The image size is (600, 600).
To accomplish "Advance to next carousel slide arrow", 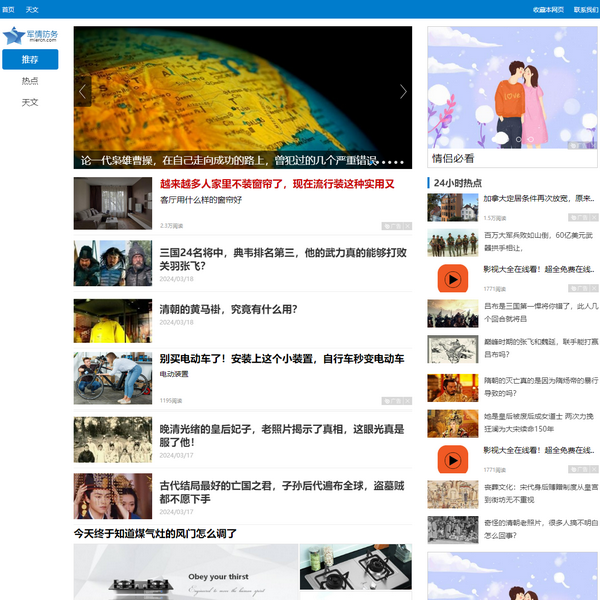I will coord(403,91).
